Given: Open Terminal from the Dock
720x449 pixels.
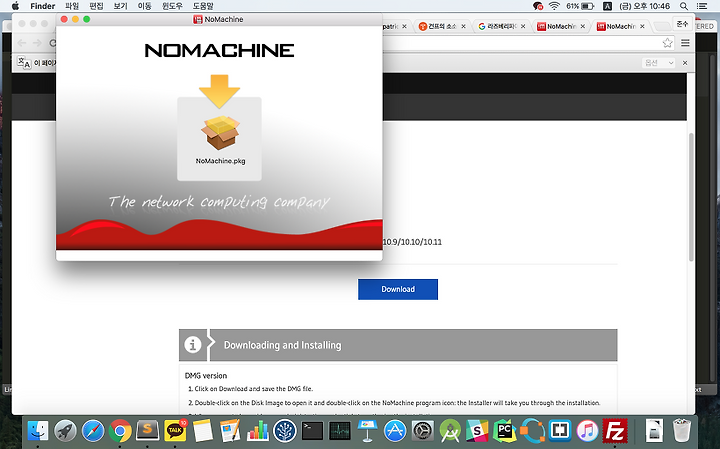Looking at the screenshot, I should pyautogui.click(x=312, y=431).
